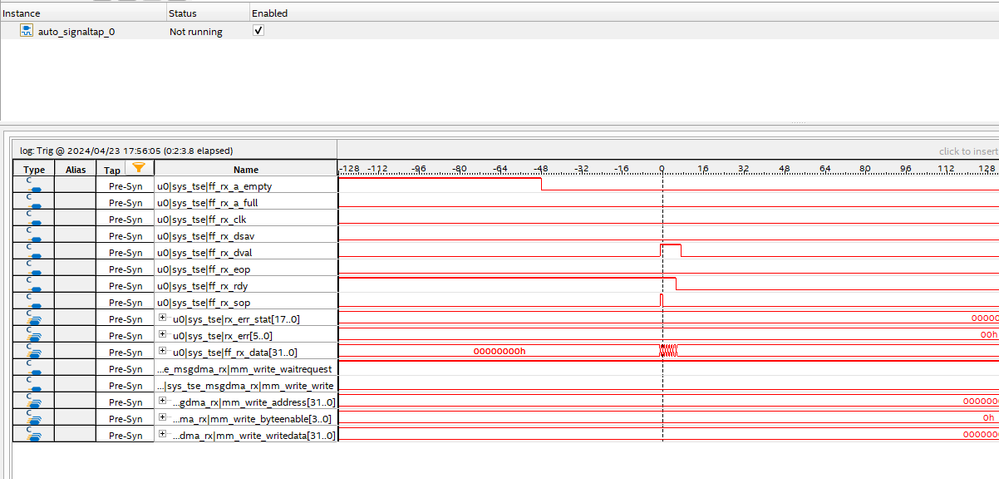Expand the rx_err_stat[17..0] bus

pos(162,317)
